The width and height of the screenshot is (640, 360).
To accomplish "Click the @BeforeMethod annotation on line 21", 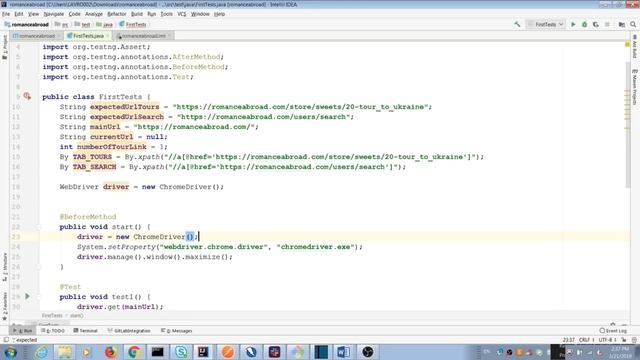I will [88, 217].
